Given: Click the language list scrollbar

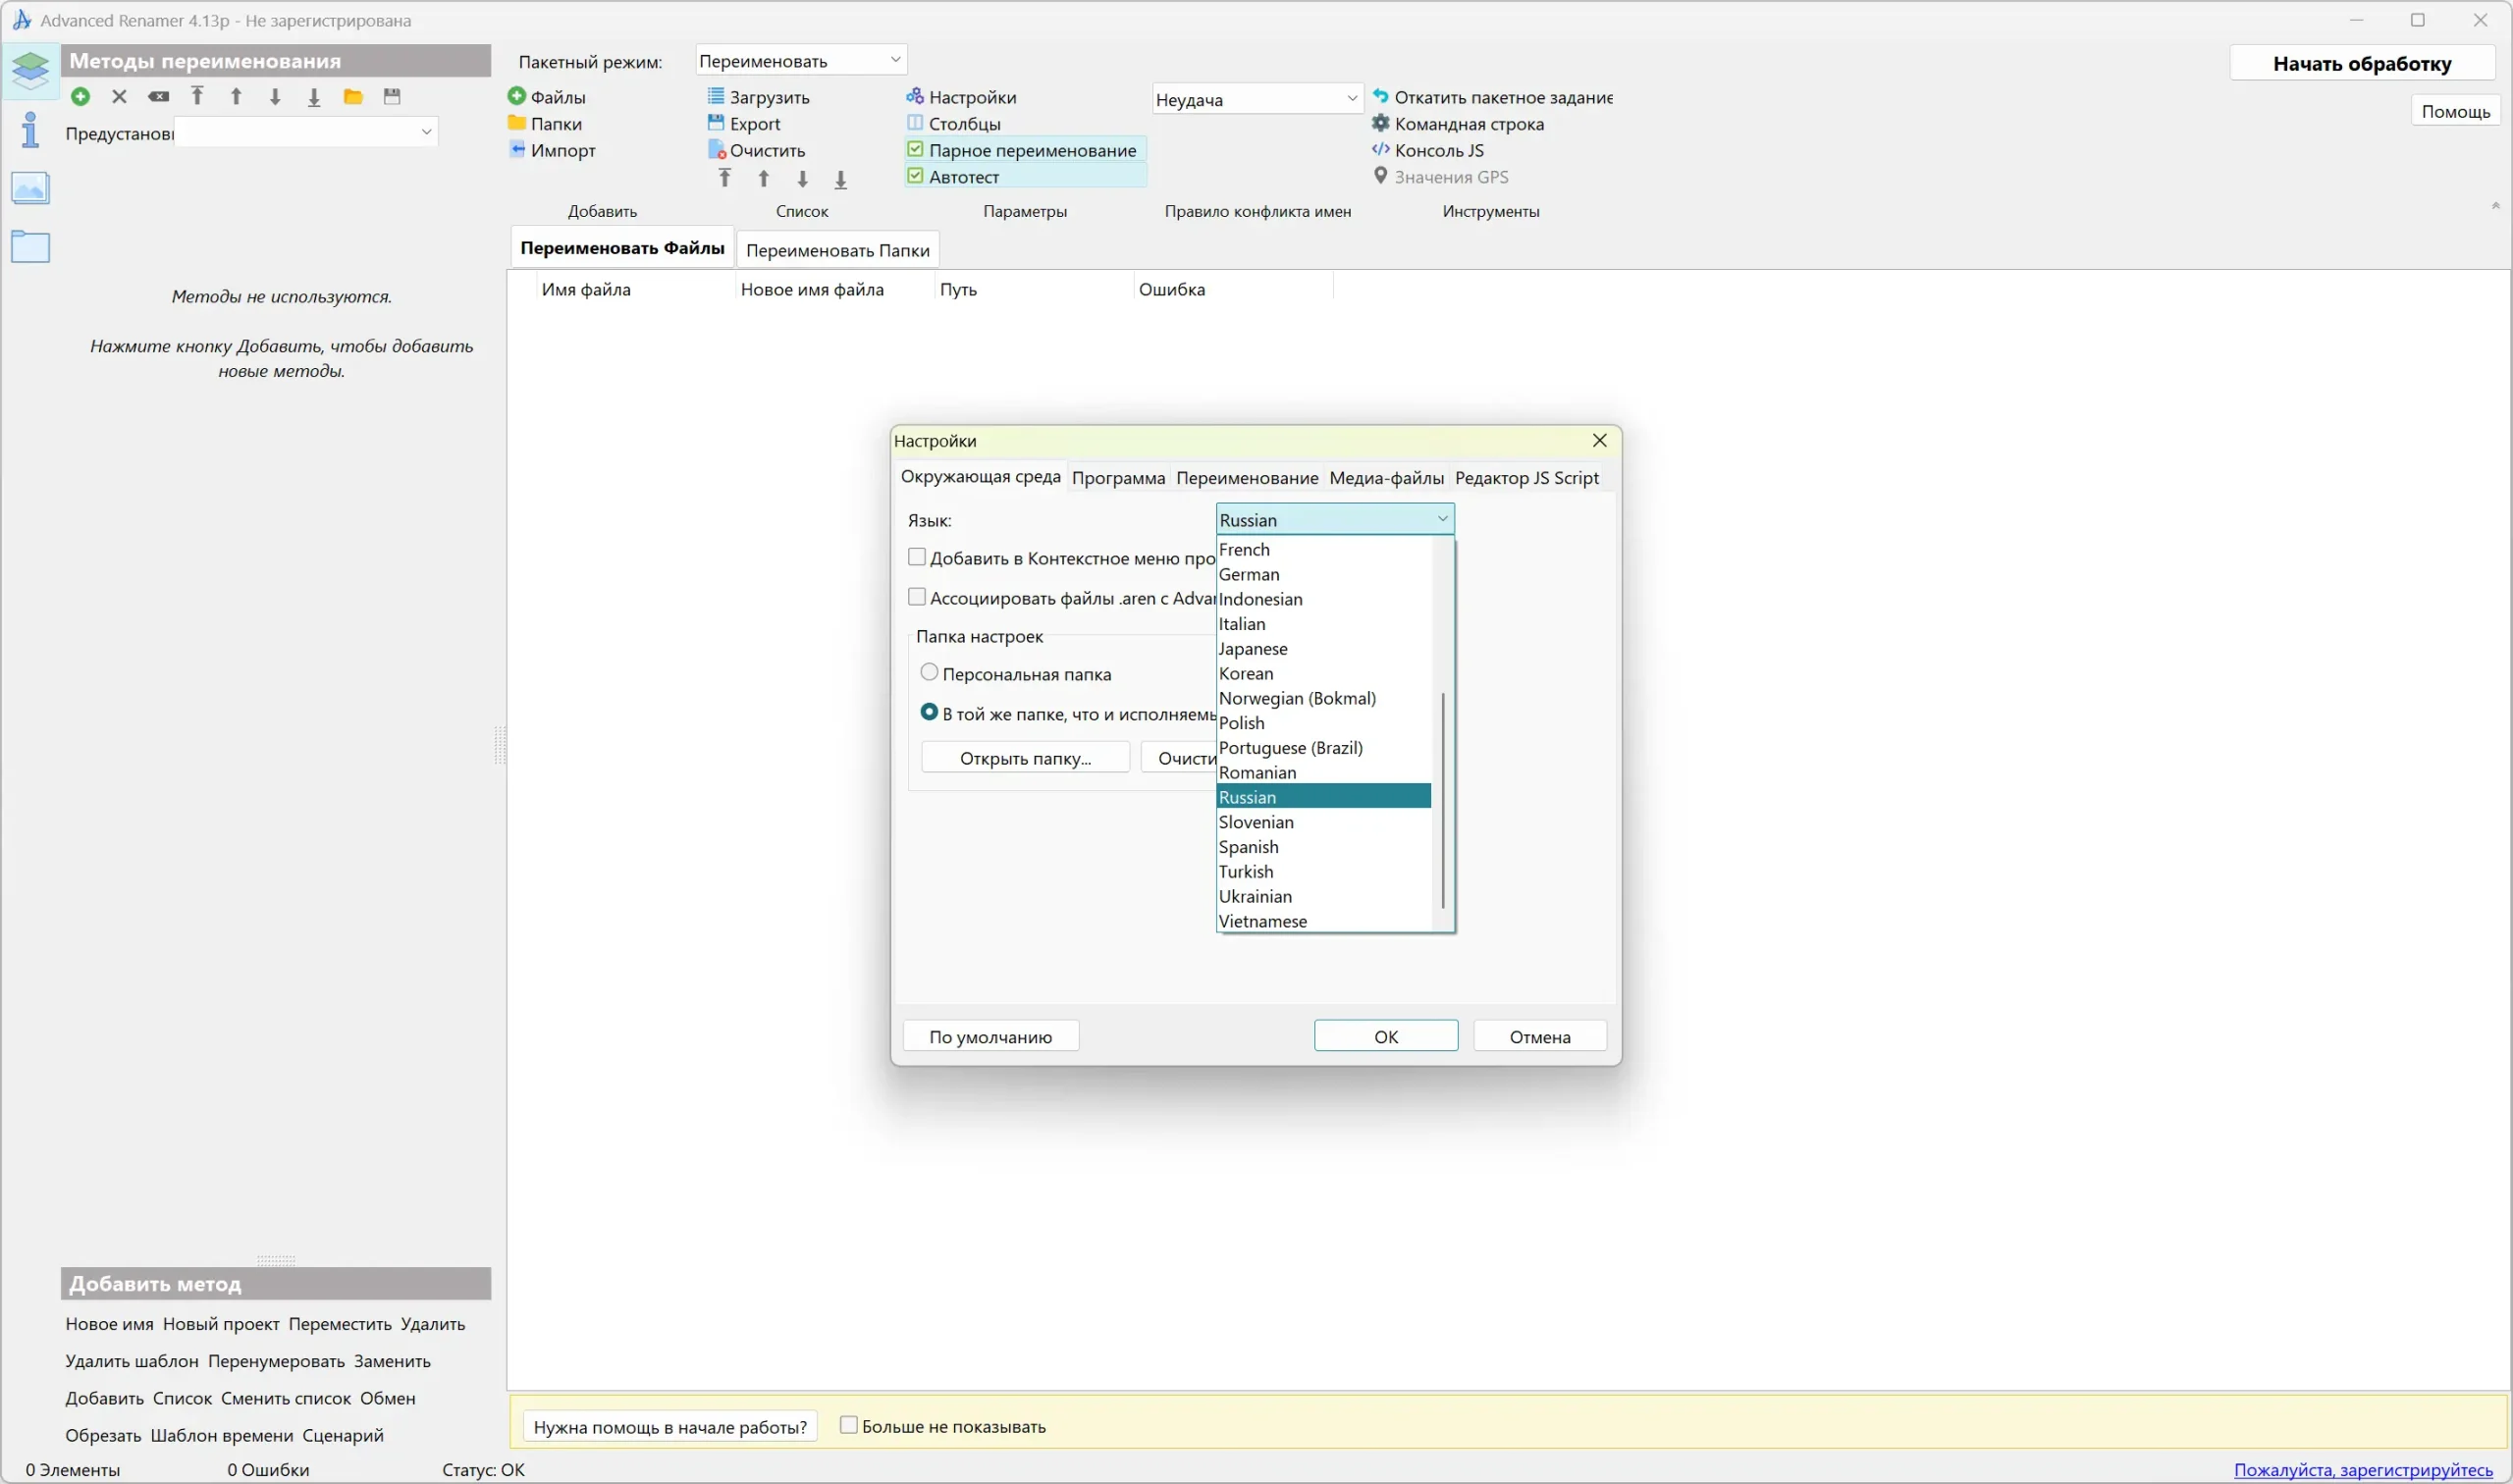Looking at the screenshot, I should (x=1442, y=800).
